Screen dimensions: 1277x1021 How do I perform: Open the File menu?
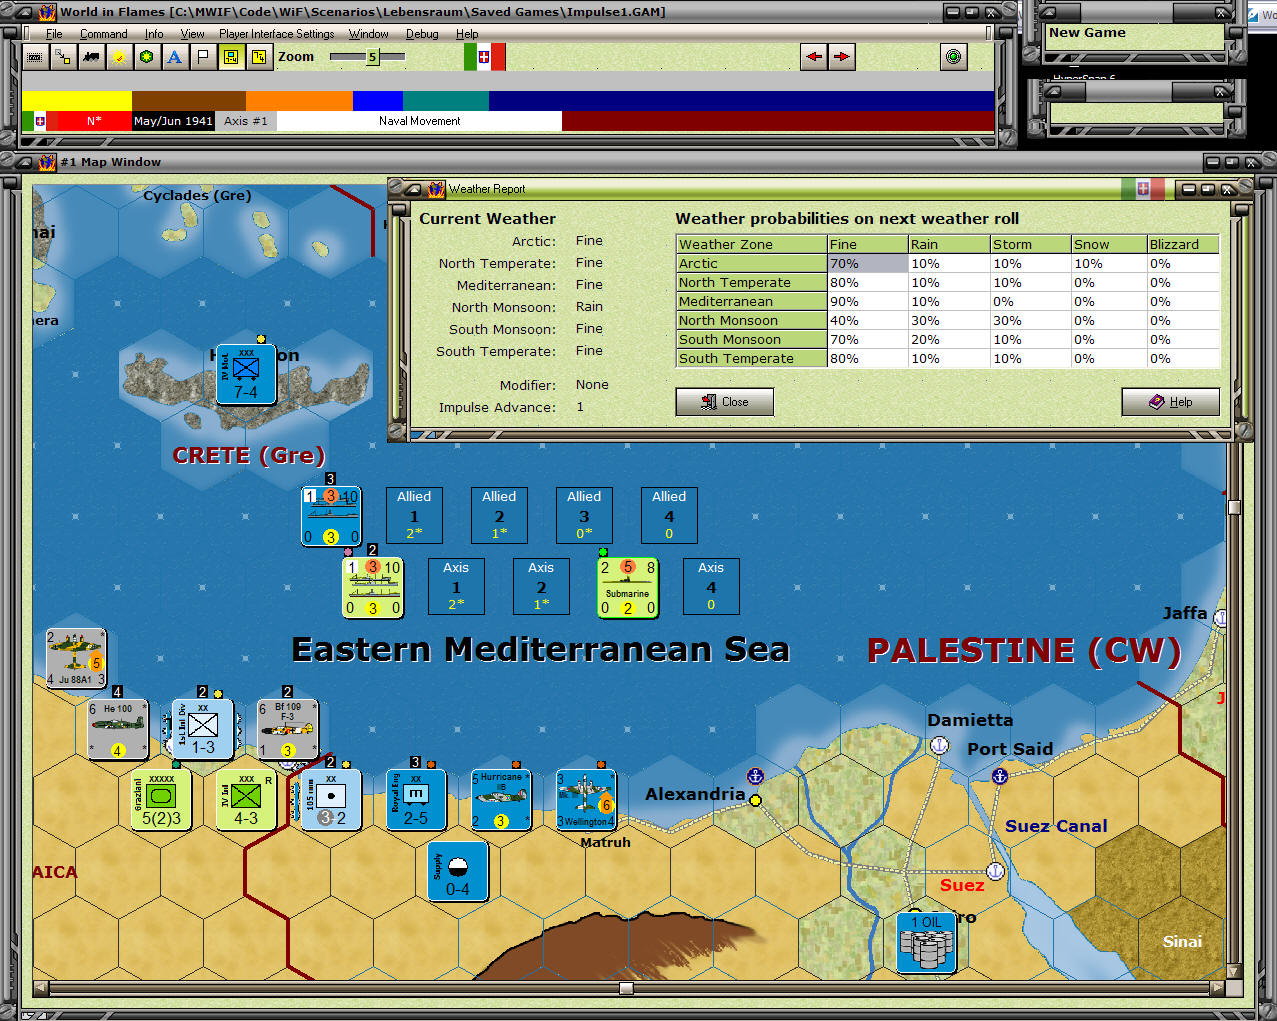tap(54, 34)
